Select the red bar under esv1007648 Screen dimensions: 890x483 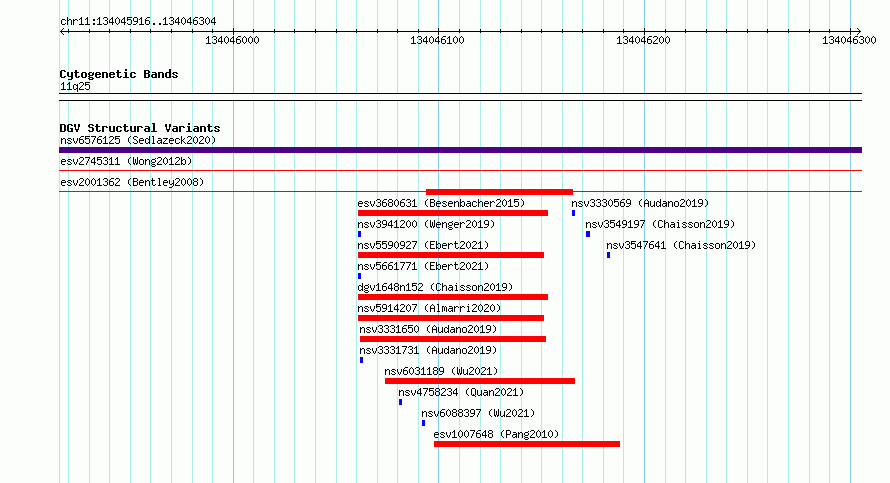527,444
